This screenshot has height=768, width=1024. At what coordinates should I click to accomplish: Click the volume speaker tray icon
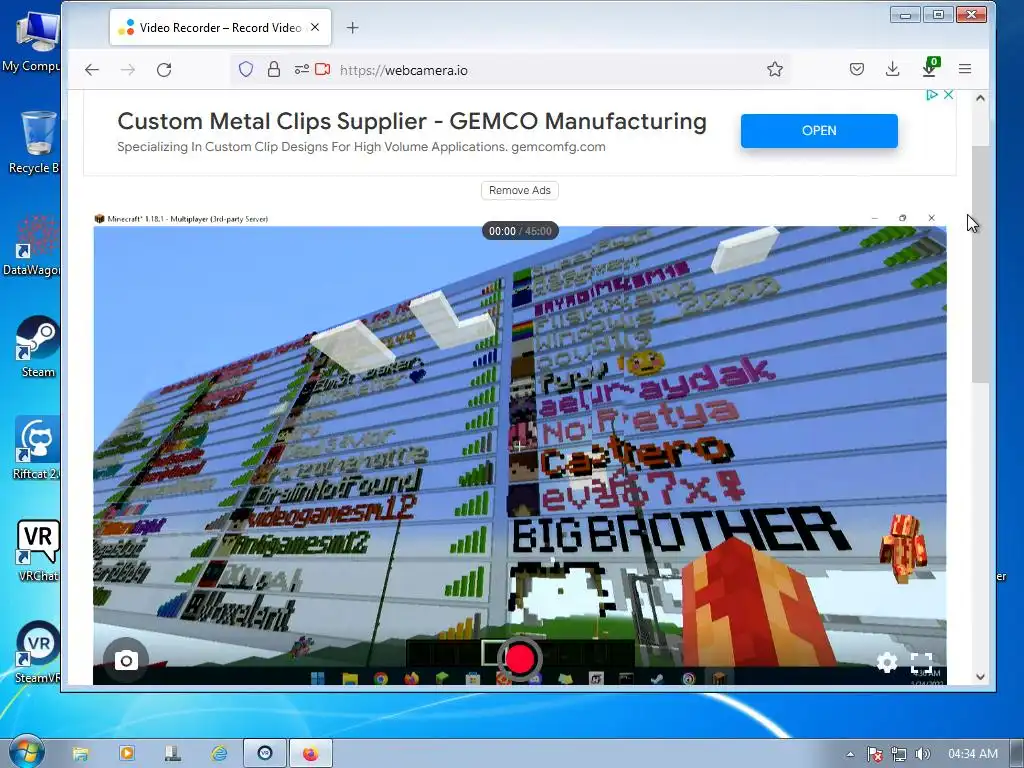(922, 754)
